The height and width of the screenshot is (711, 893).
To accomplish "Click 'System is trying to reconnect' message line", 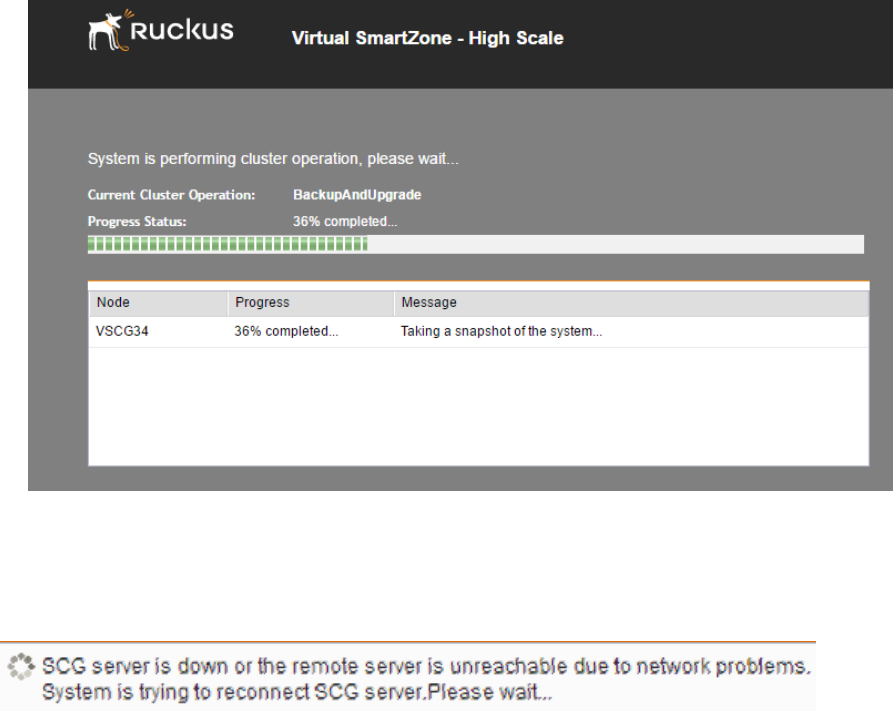I will coord(297,692).
